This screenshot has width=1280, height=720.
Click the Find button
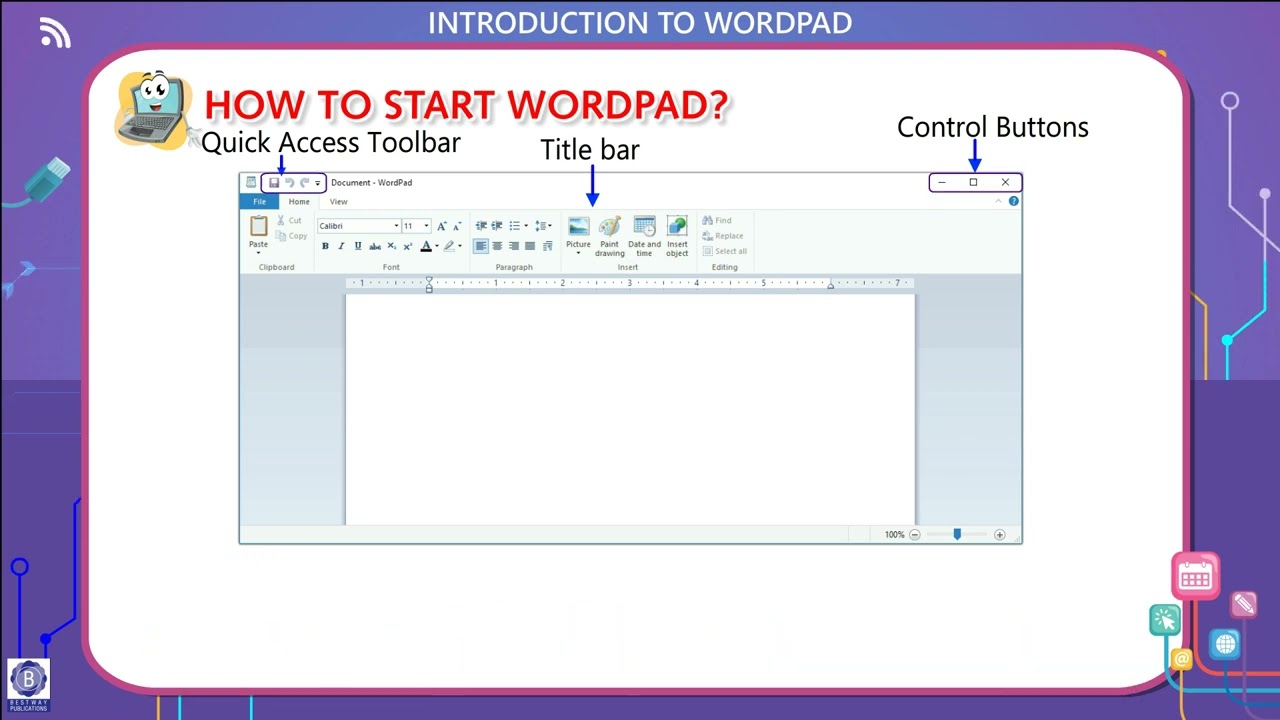coord(717,220)
